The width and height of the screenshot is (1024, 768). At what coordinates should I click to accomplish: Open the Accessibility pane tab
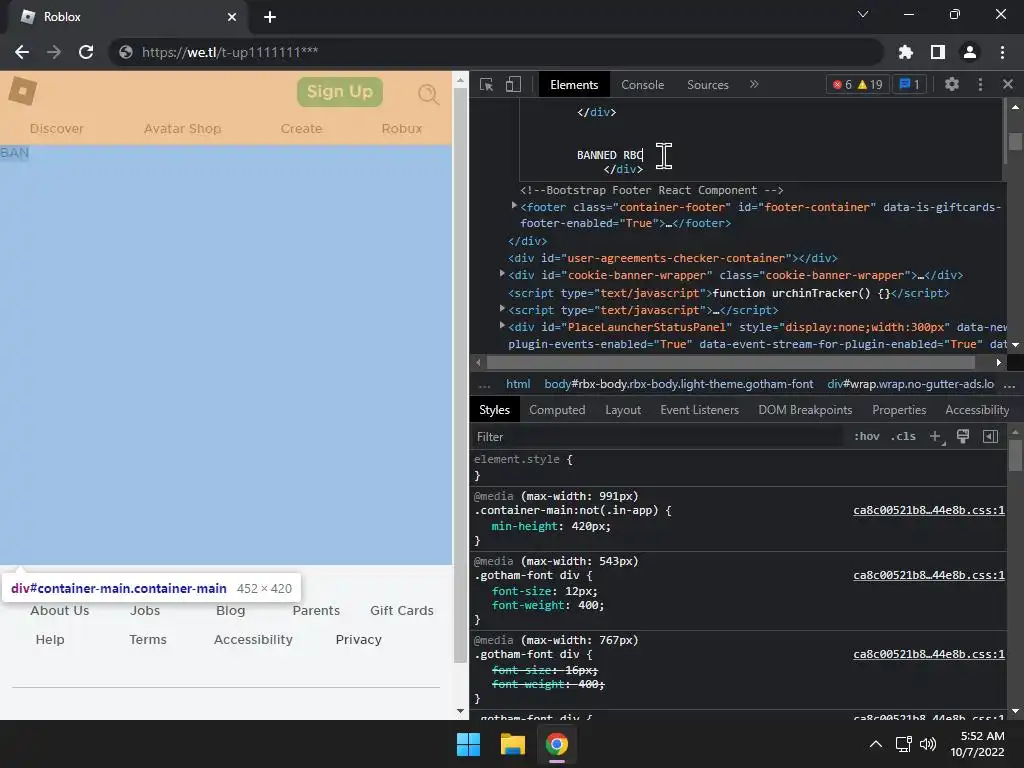coord(977,410)
